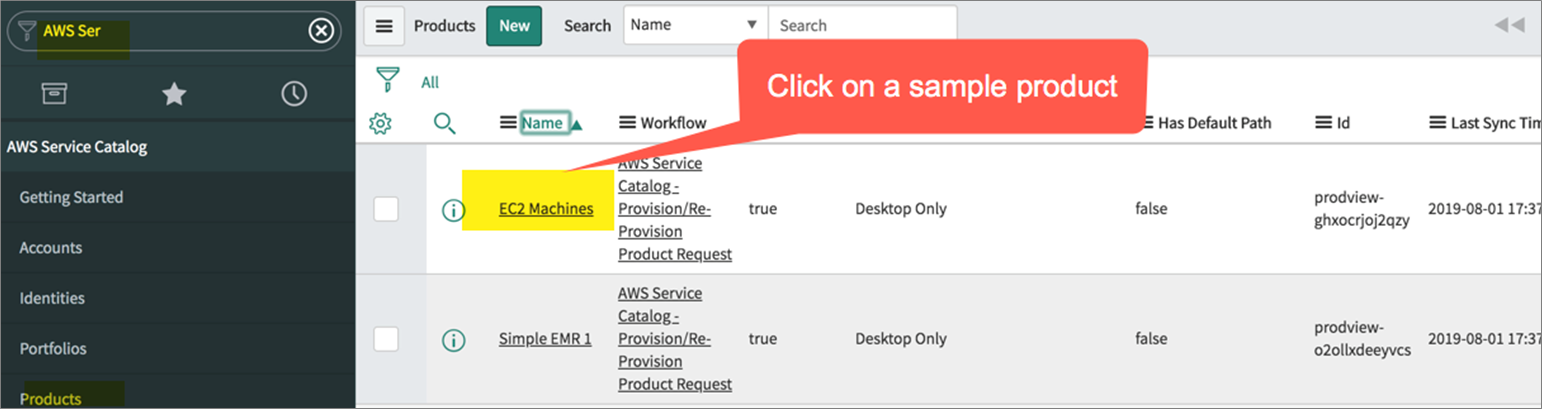
Task: Select EC2 Machines row checkbox
Action: tap(386, 209)
